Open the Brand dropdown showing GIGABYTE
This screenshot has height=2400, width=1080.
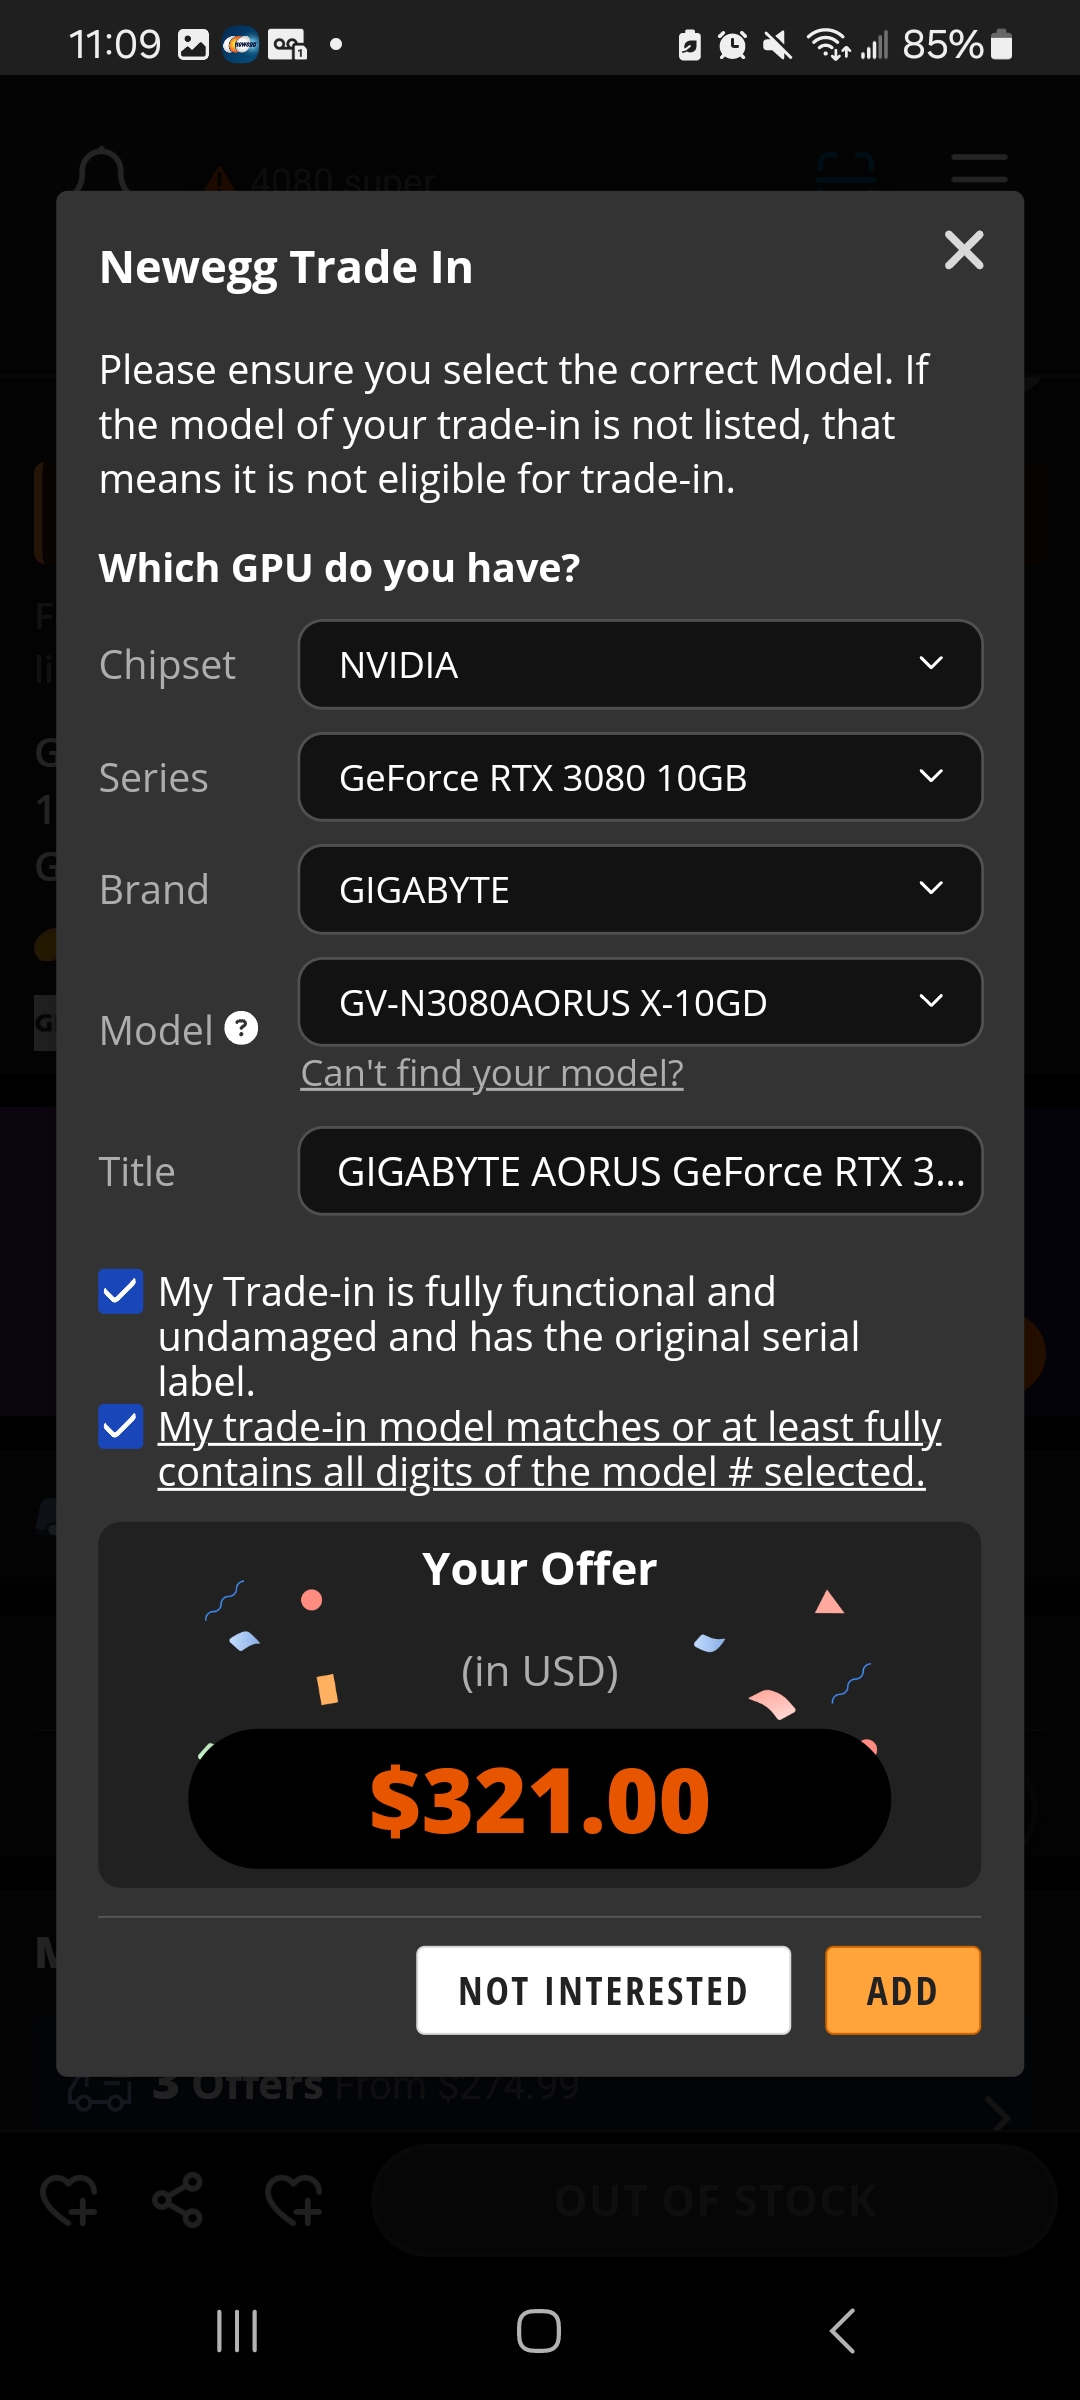tap(640, 890)
